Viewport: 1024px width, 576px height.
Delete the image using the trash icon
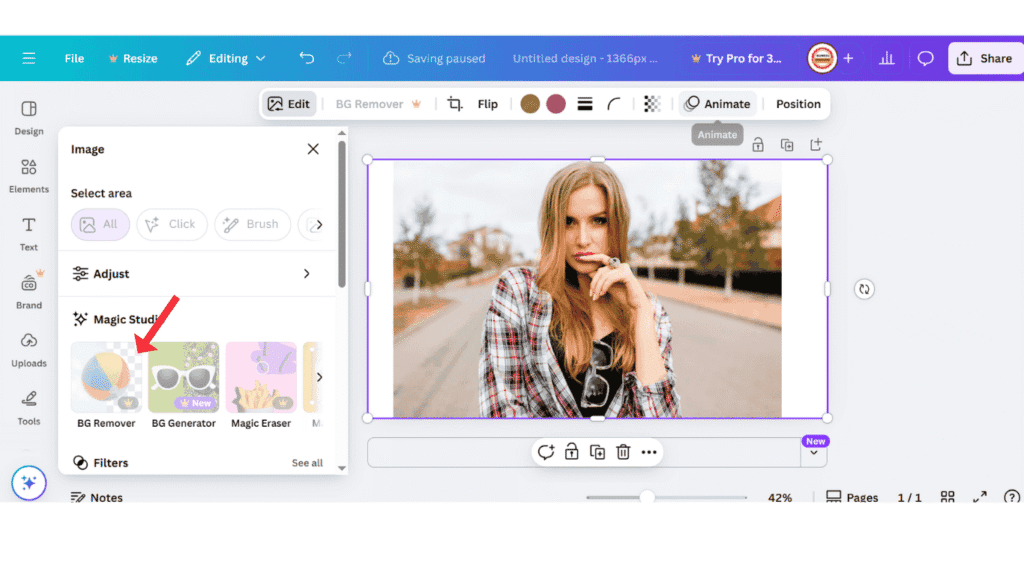[622, 452]
